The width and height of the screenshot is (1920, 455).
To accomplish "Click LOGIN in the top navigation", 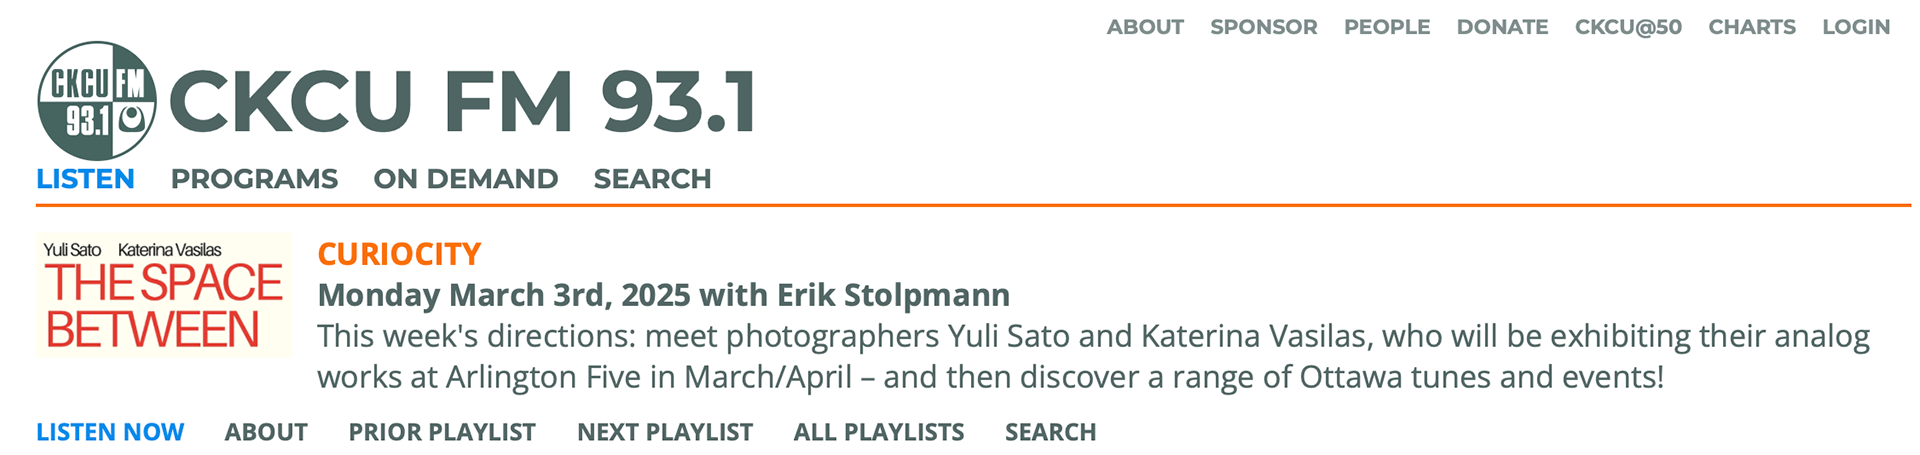I will 1855,27.
